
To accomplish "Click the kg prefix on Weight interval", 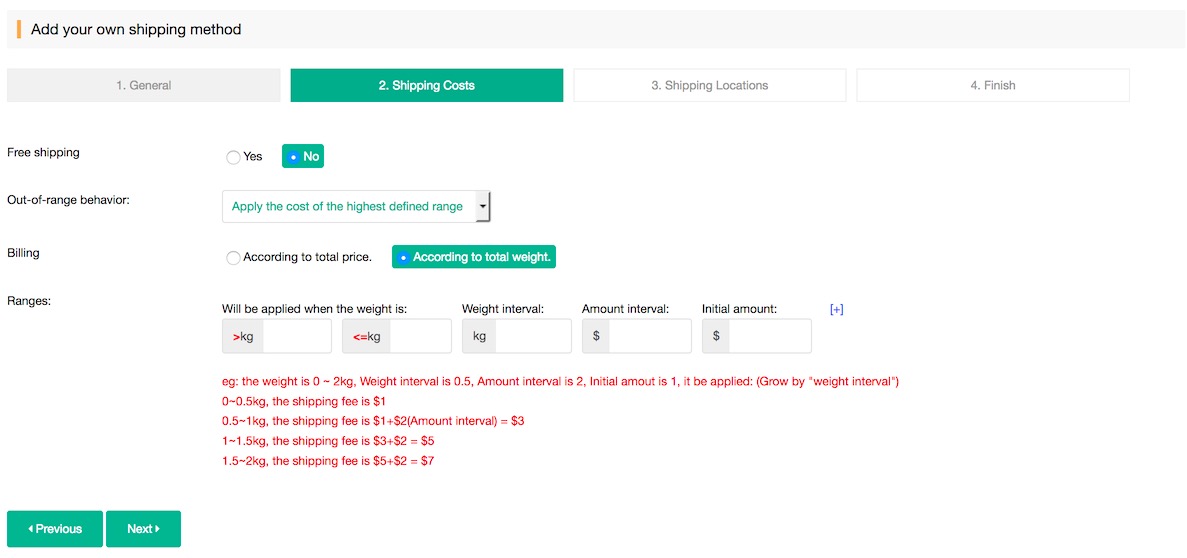I will click(479, 337).
